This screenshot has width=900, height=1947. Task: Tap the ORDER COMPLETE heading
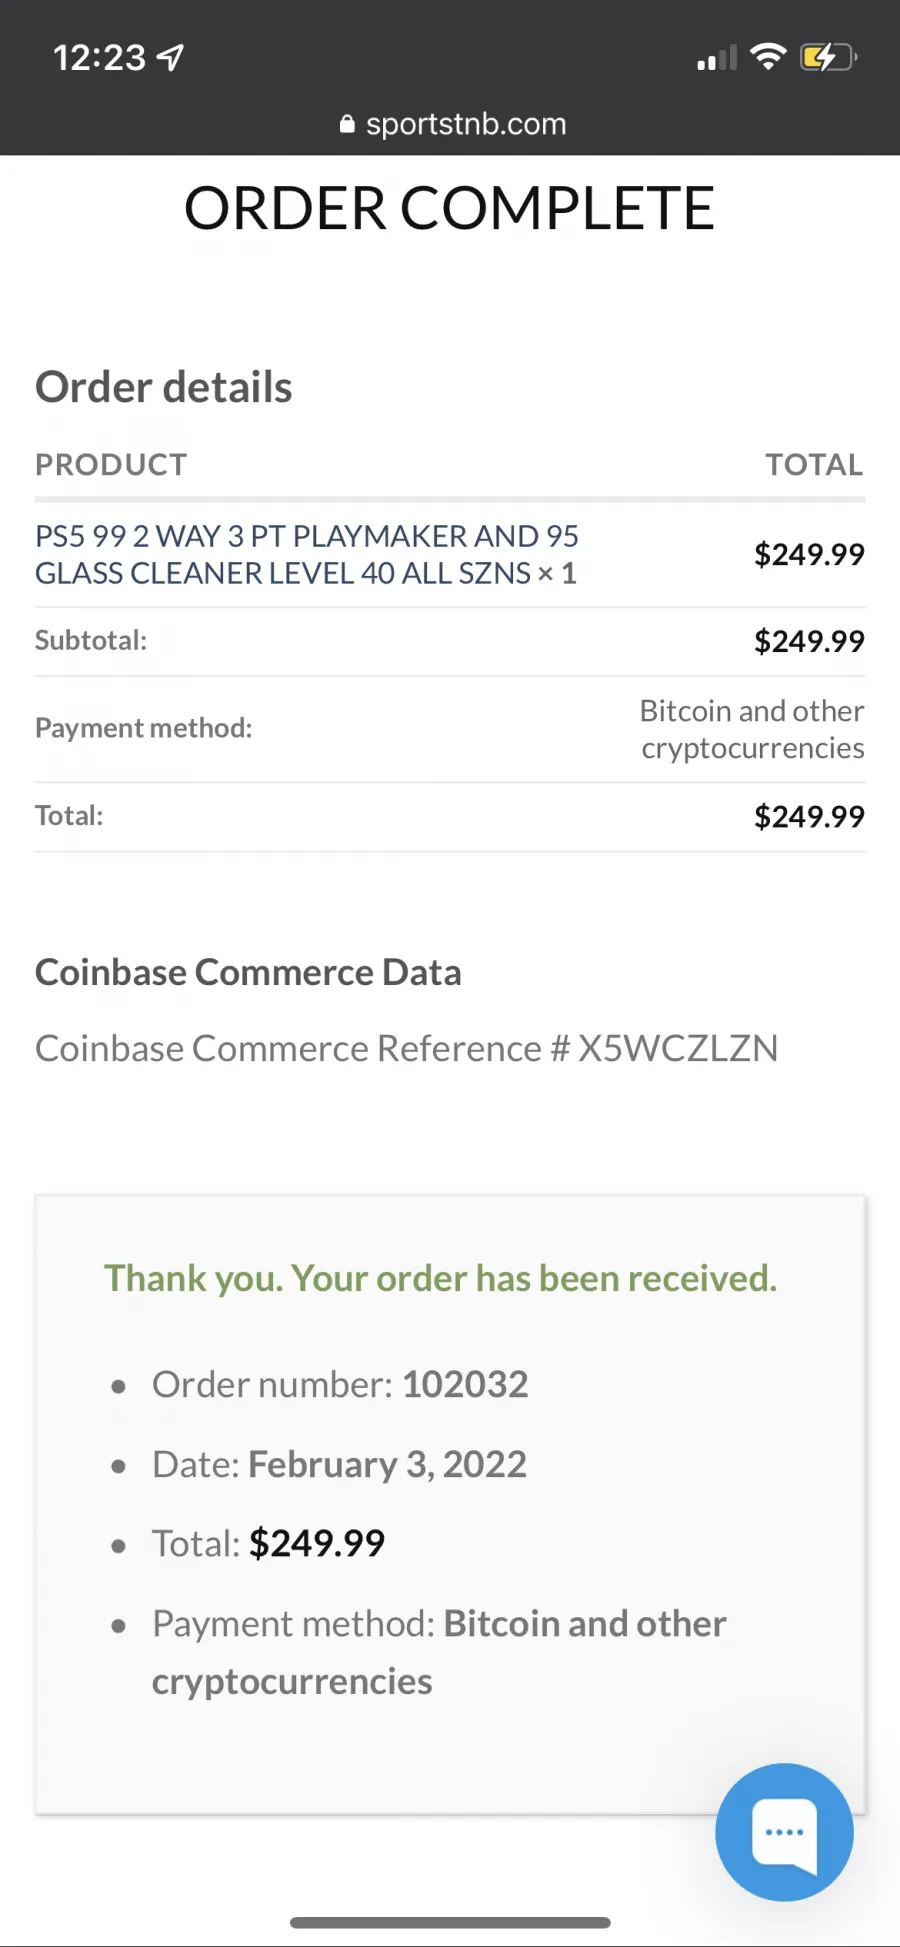pos(449,208)
